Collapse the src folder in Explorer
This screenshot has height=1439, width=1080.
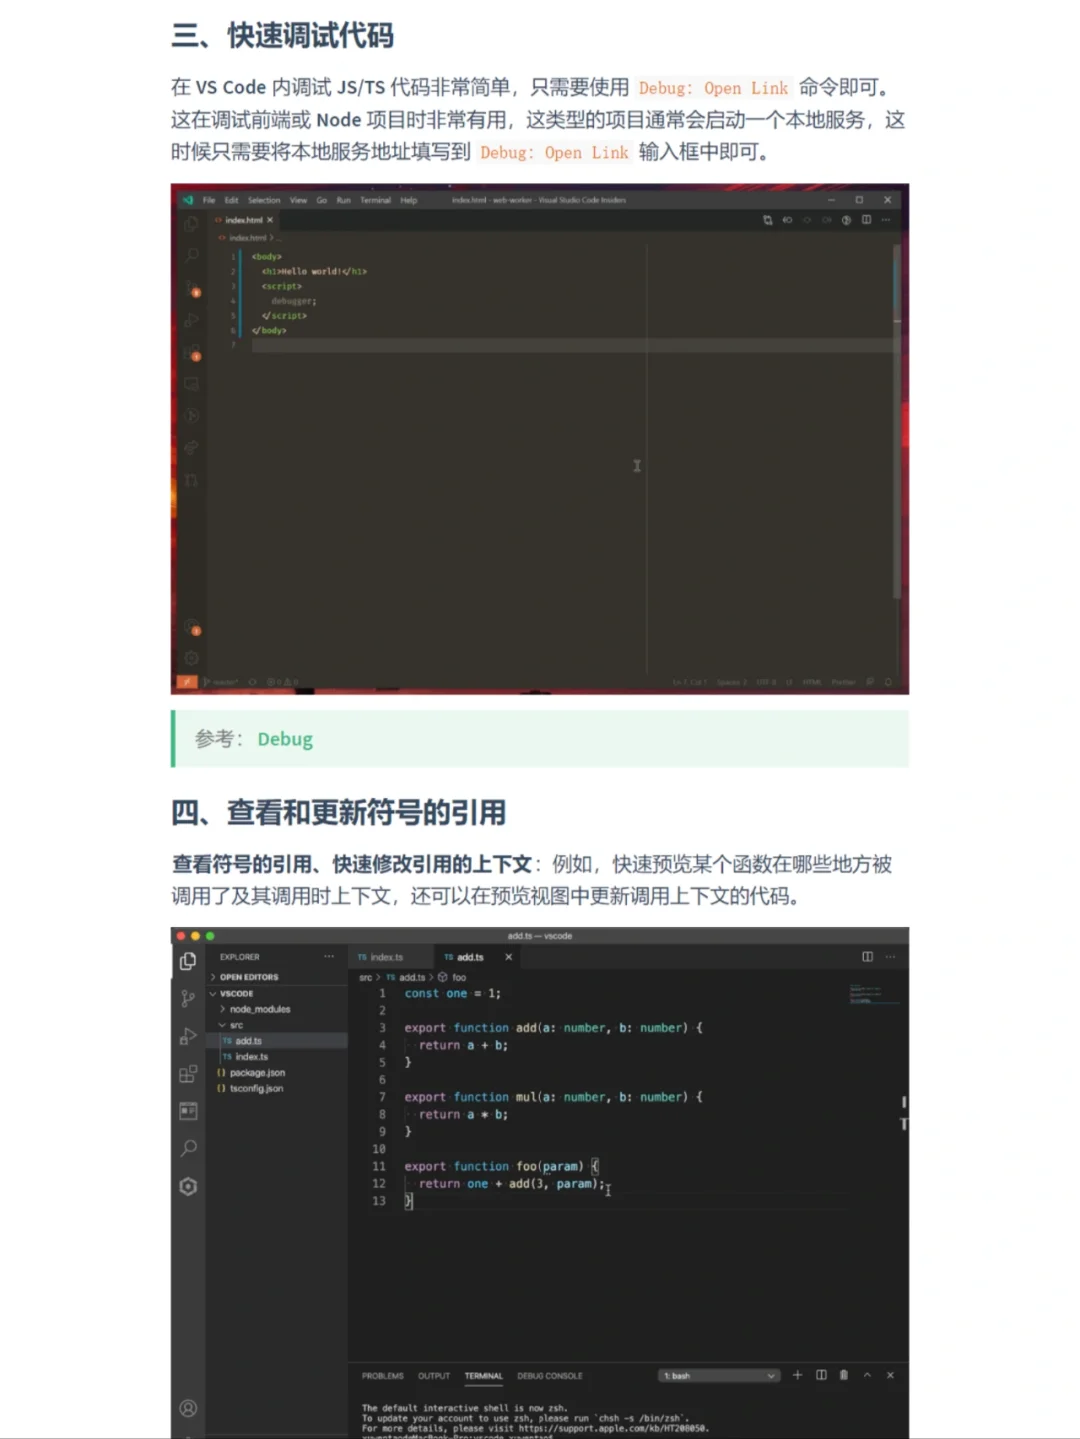pyautogui.click(x=237, y=1025)
